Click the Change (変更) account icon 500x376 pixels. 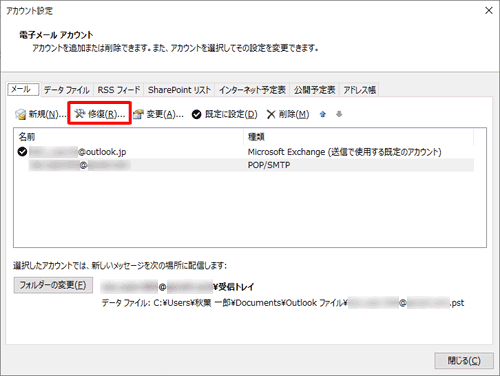tap(138, 114)
